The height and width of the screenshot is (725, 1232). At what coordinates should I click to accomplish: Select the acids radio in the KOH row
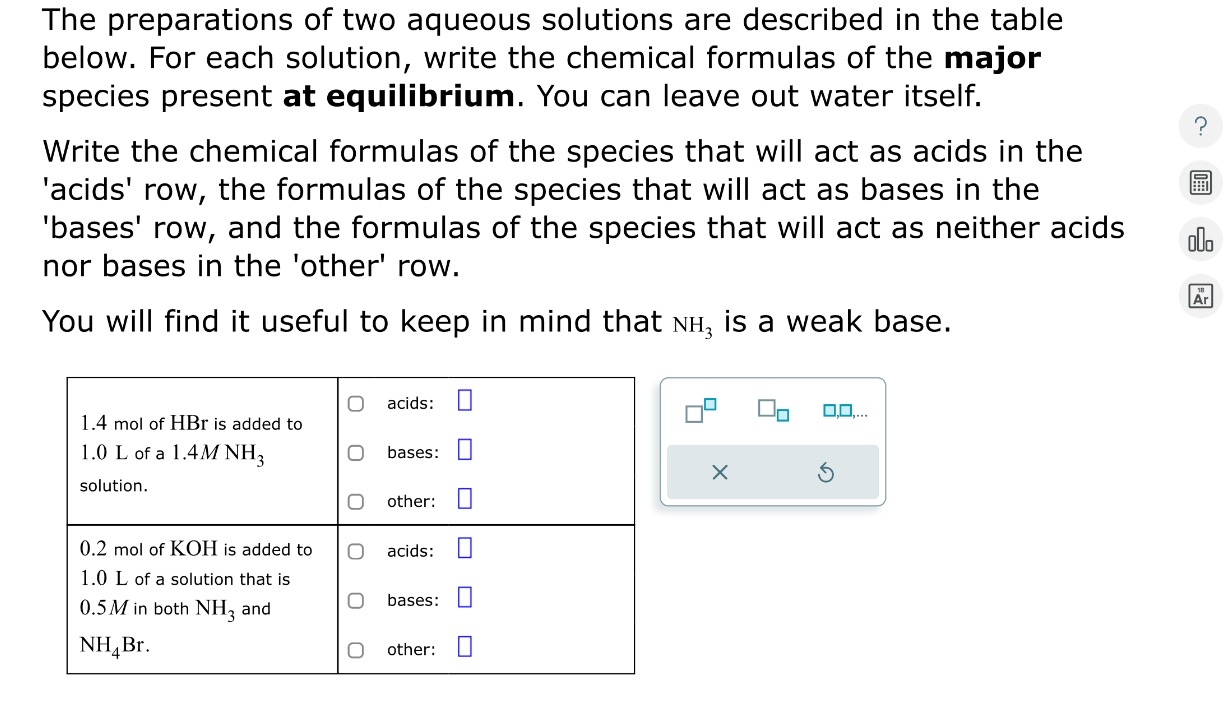[x=355, y=550]
